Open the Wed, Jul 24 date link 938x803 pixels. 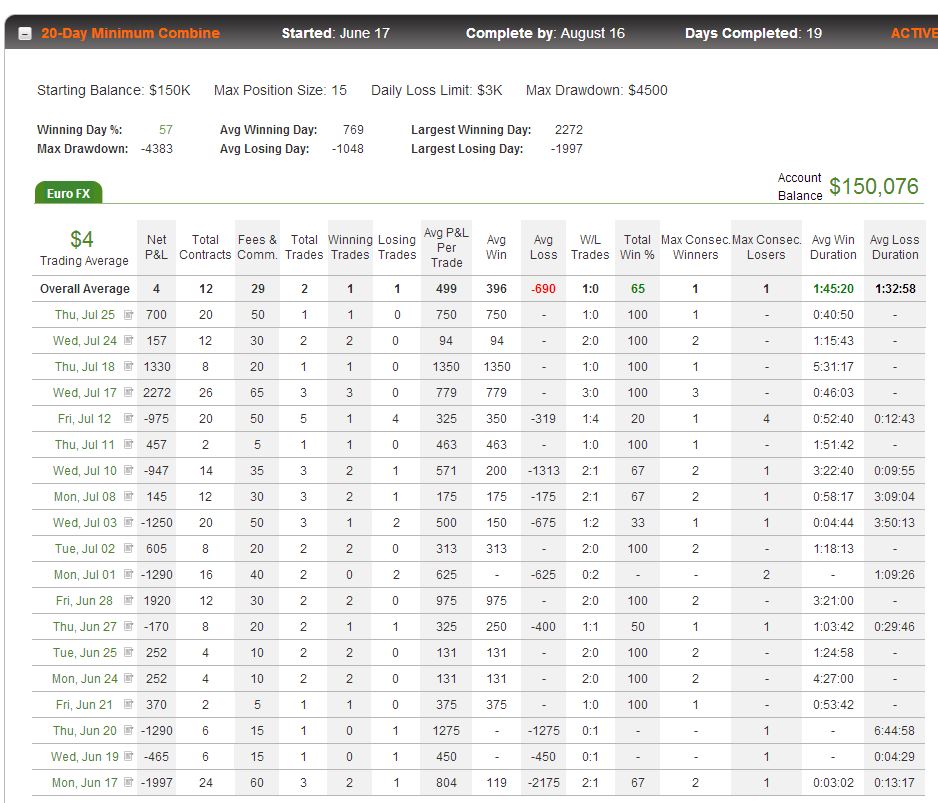pyautogui.click(x=84, y=340)
